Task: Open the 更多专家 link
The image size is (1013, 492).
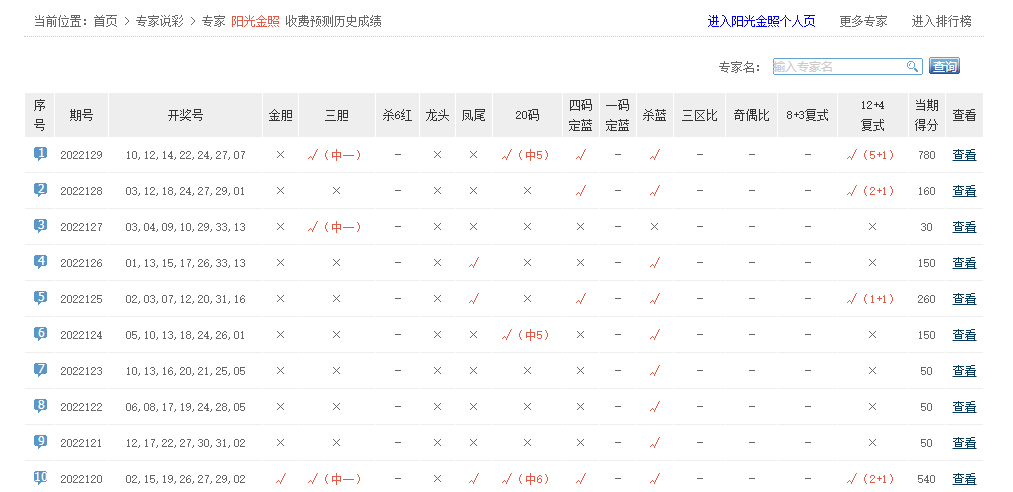Action: point(863,21)
